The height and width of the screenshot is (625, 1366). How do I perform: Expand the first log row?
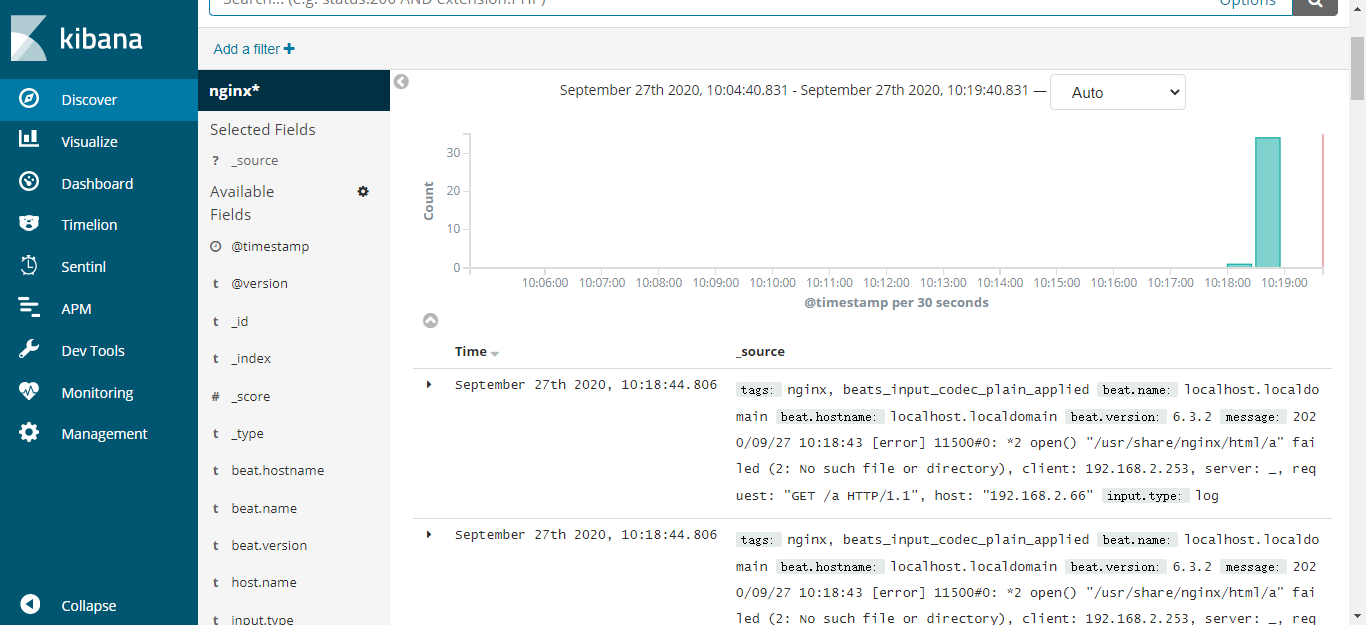[429, 385]
